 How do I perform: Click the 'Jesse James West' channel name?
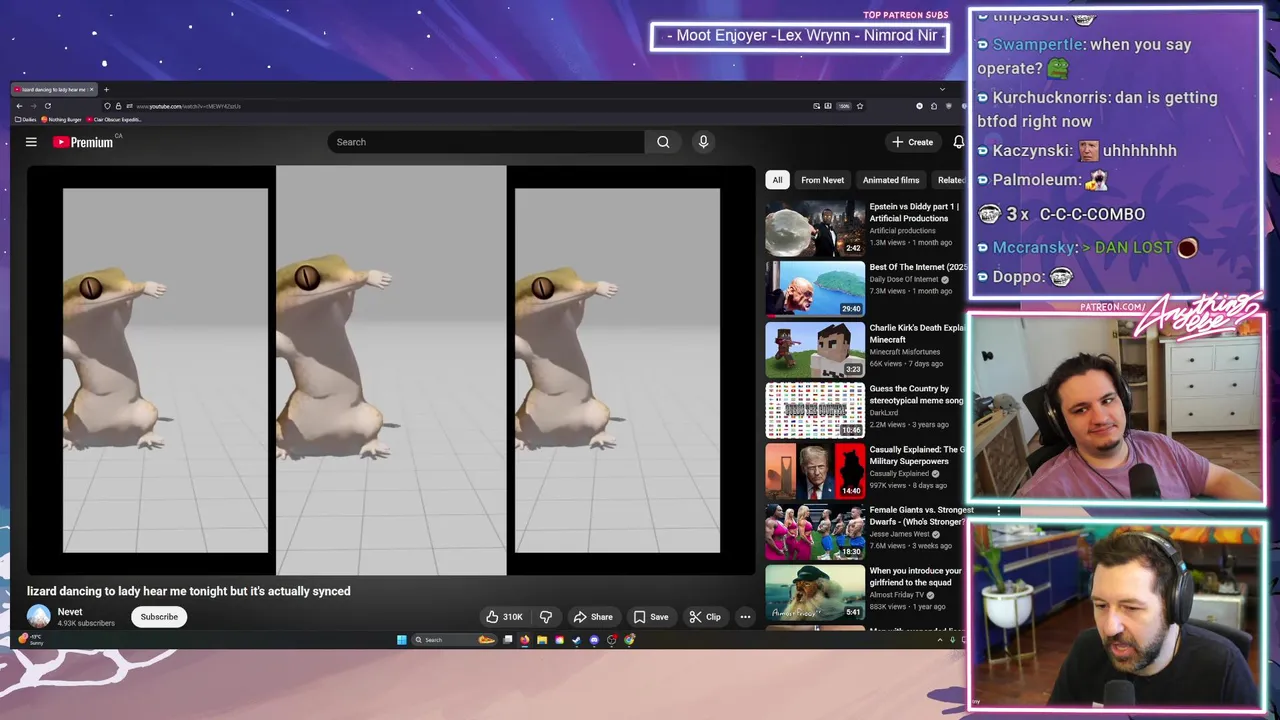point(900,534)
